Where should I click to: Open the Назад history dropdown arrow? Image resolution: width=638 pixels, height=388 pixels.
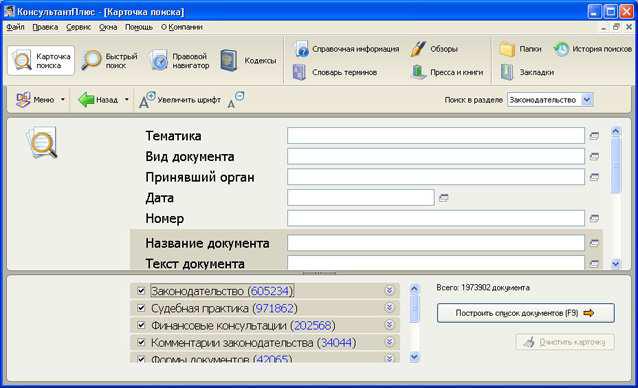(x=127, y=100)
